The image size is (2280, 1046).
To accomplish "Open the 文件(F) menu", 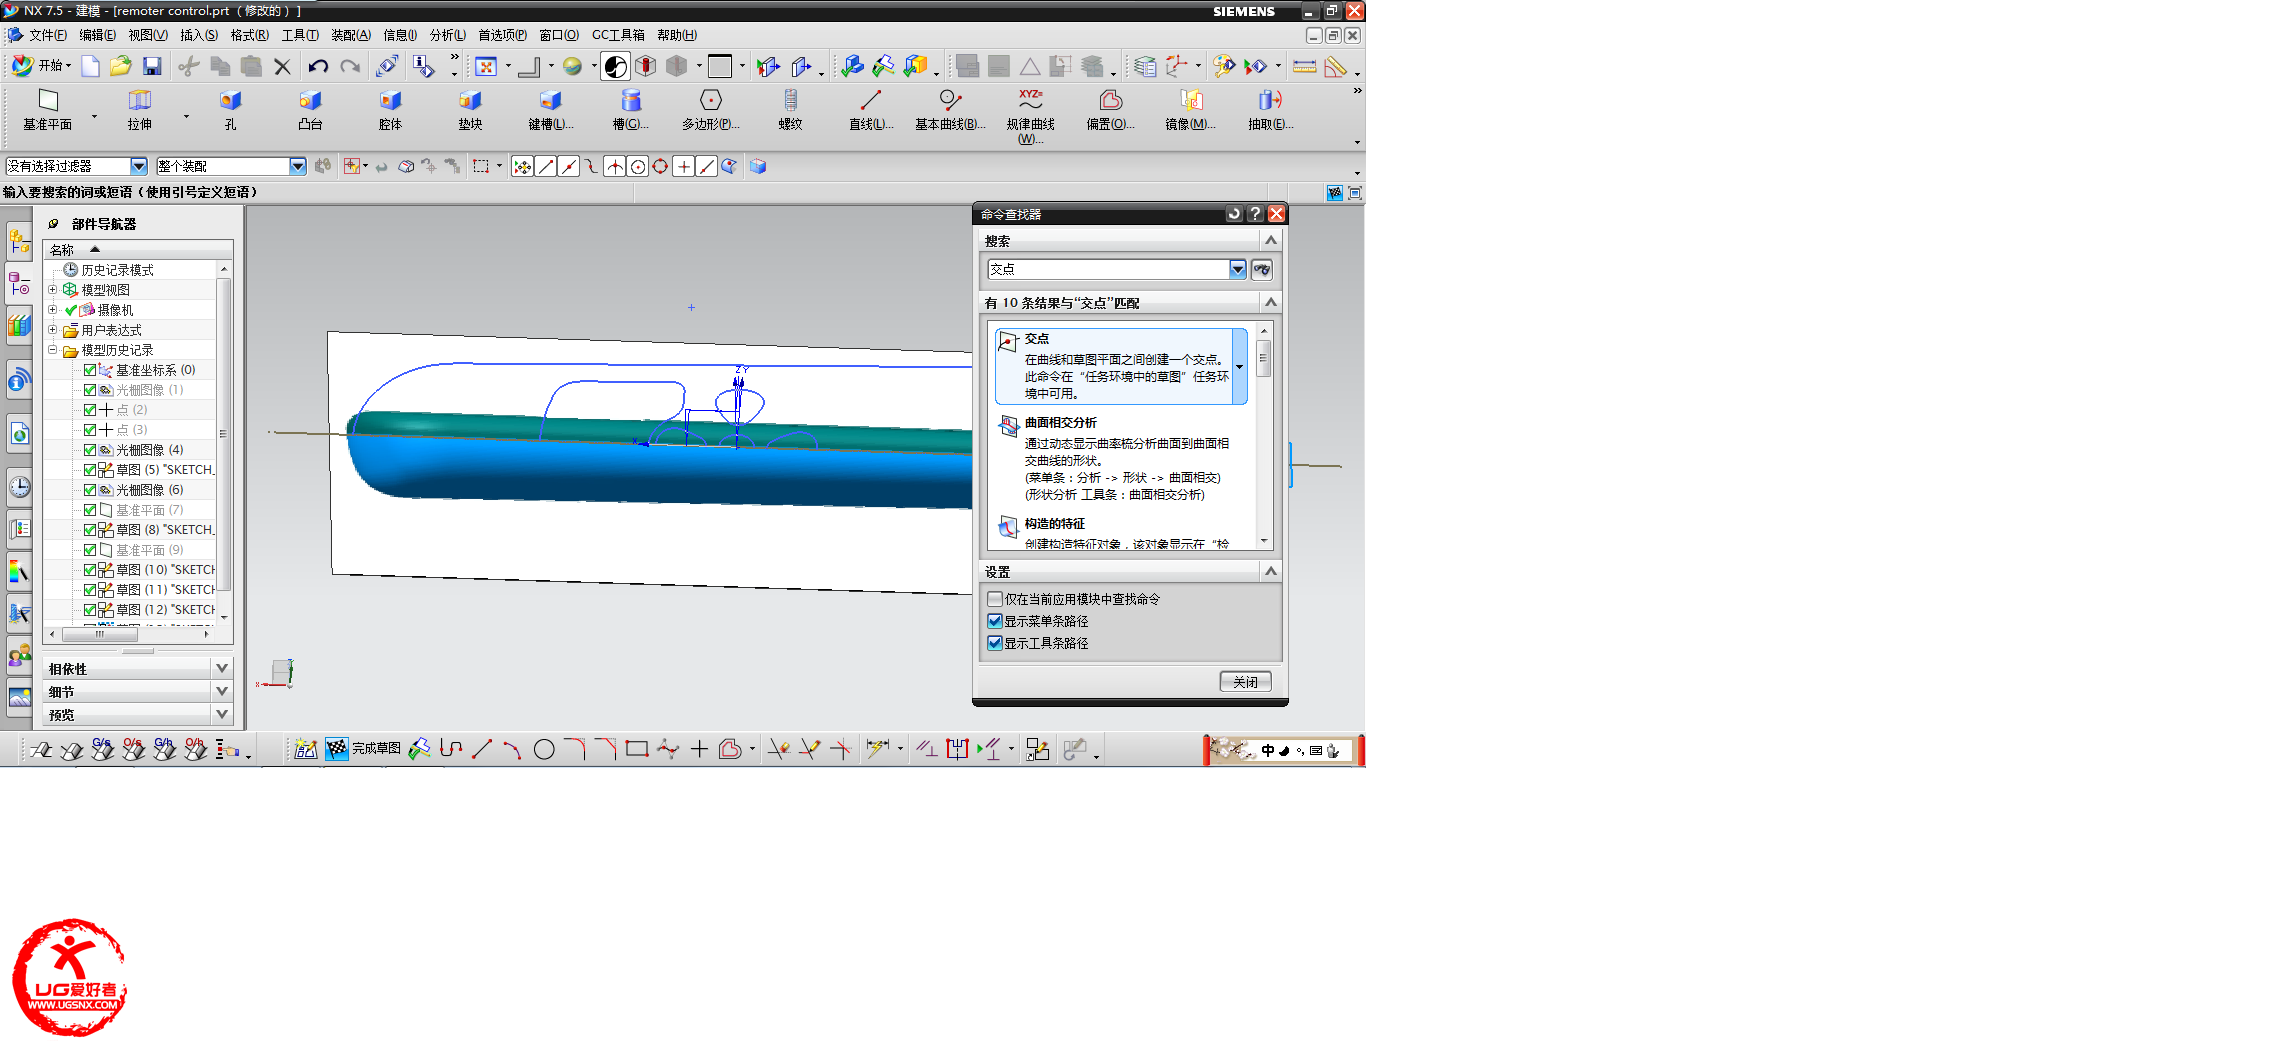I will (x=47, y=35).
